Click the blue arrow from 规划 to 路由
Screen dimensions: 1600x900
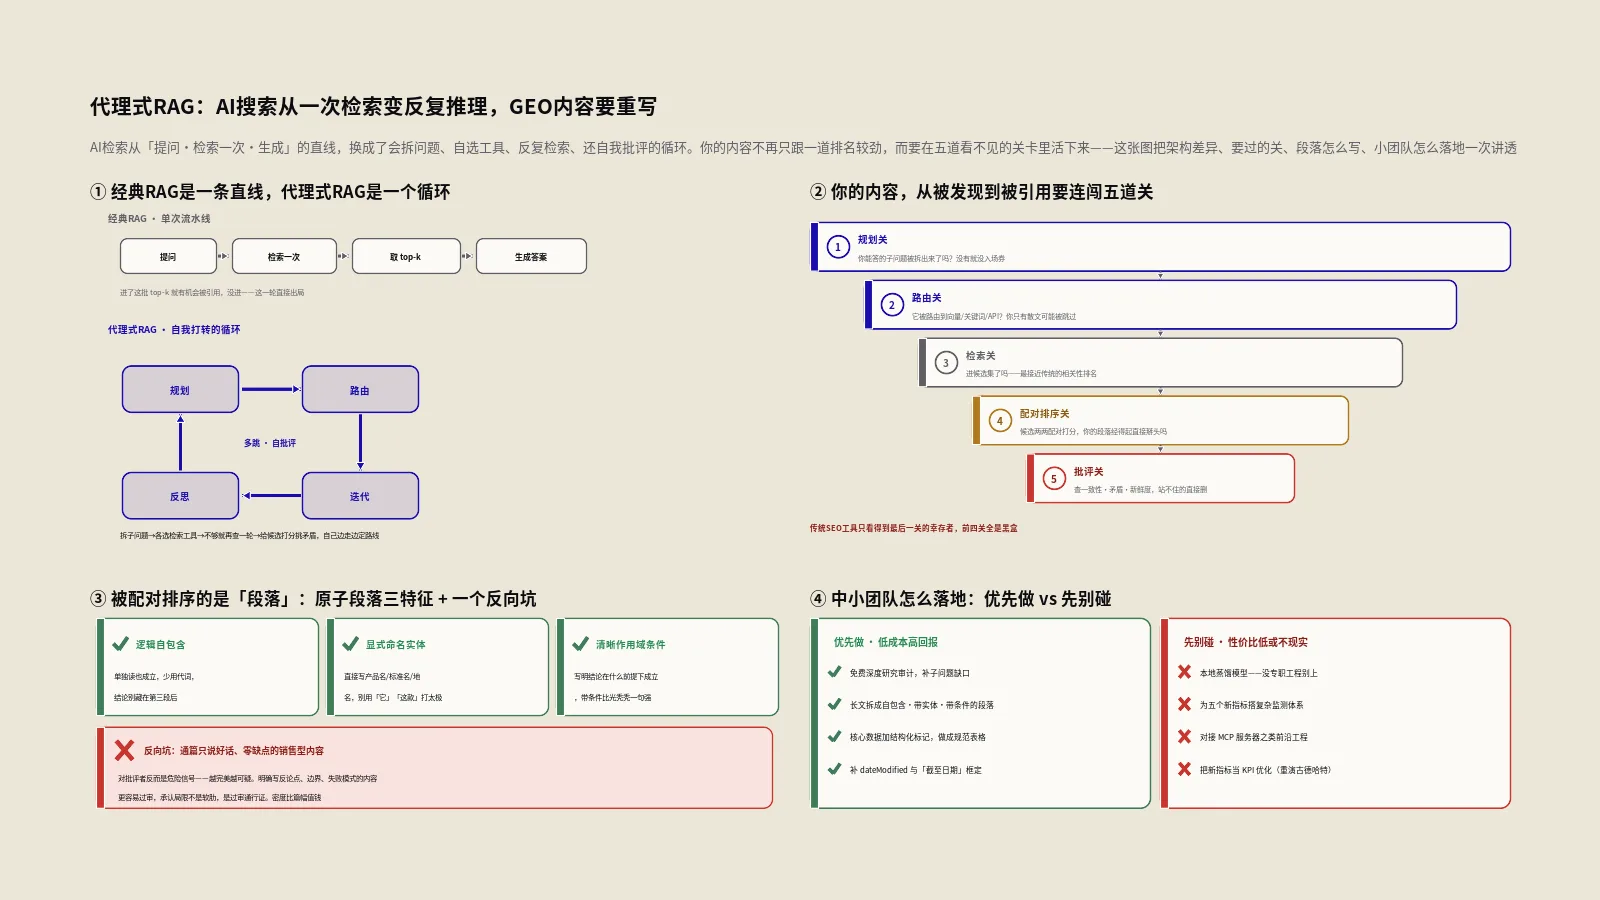271,389
